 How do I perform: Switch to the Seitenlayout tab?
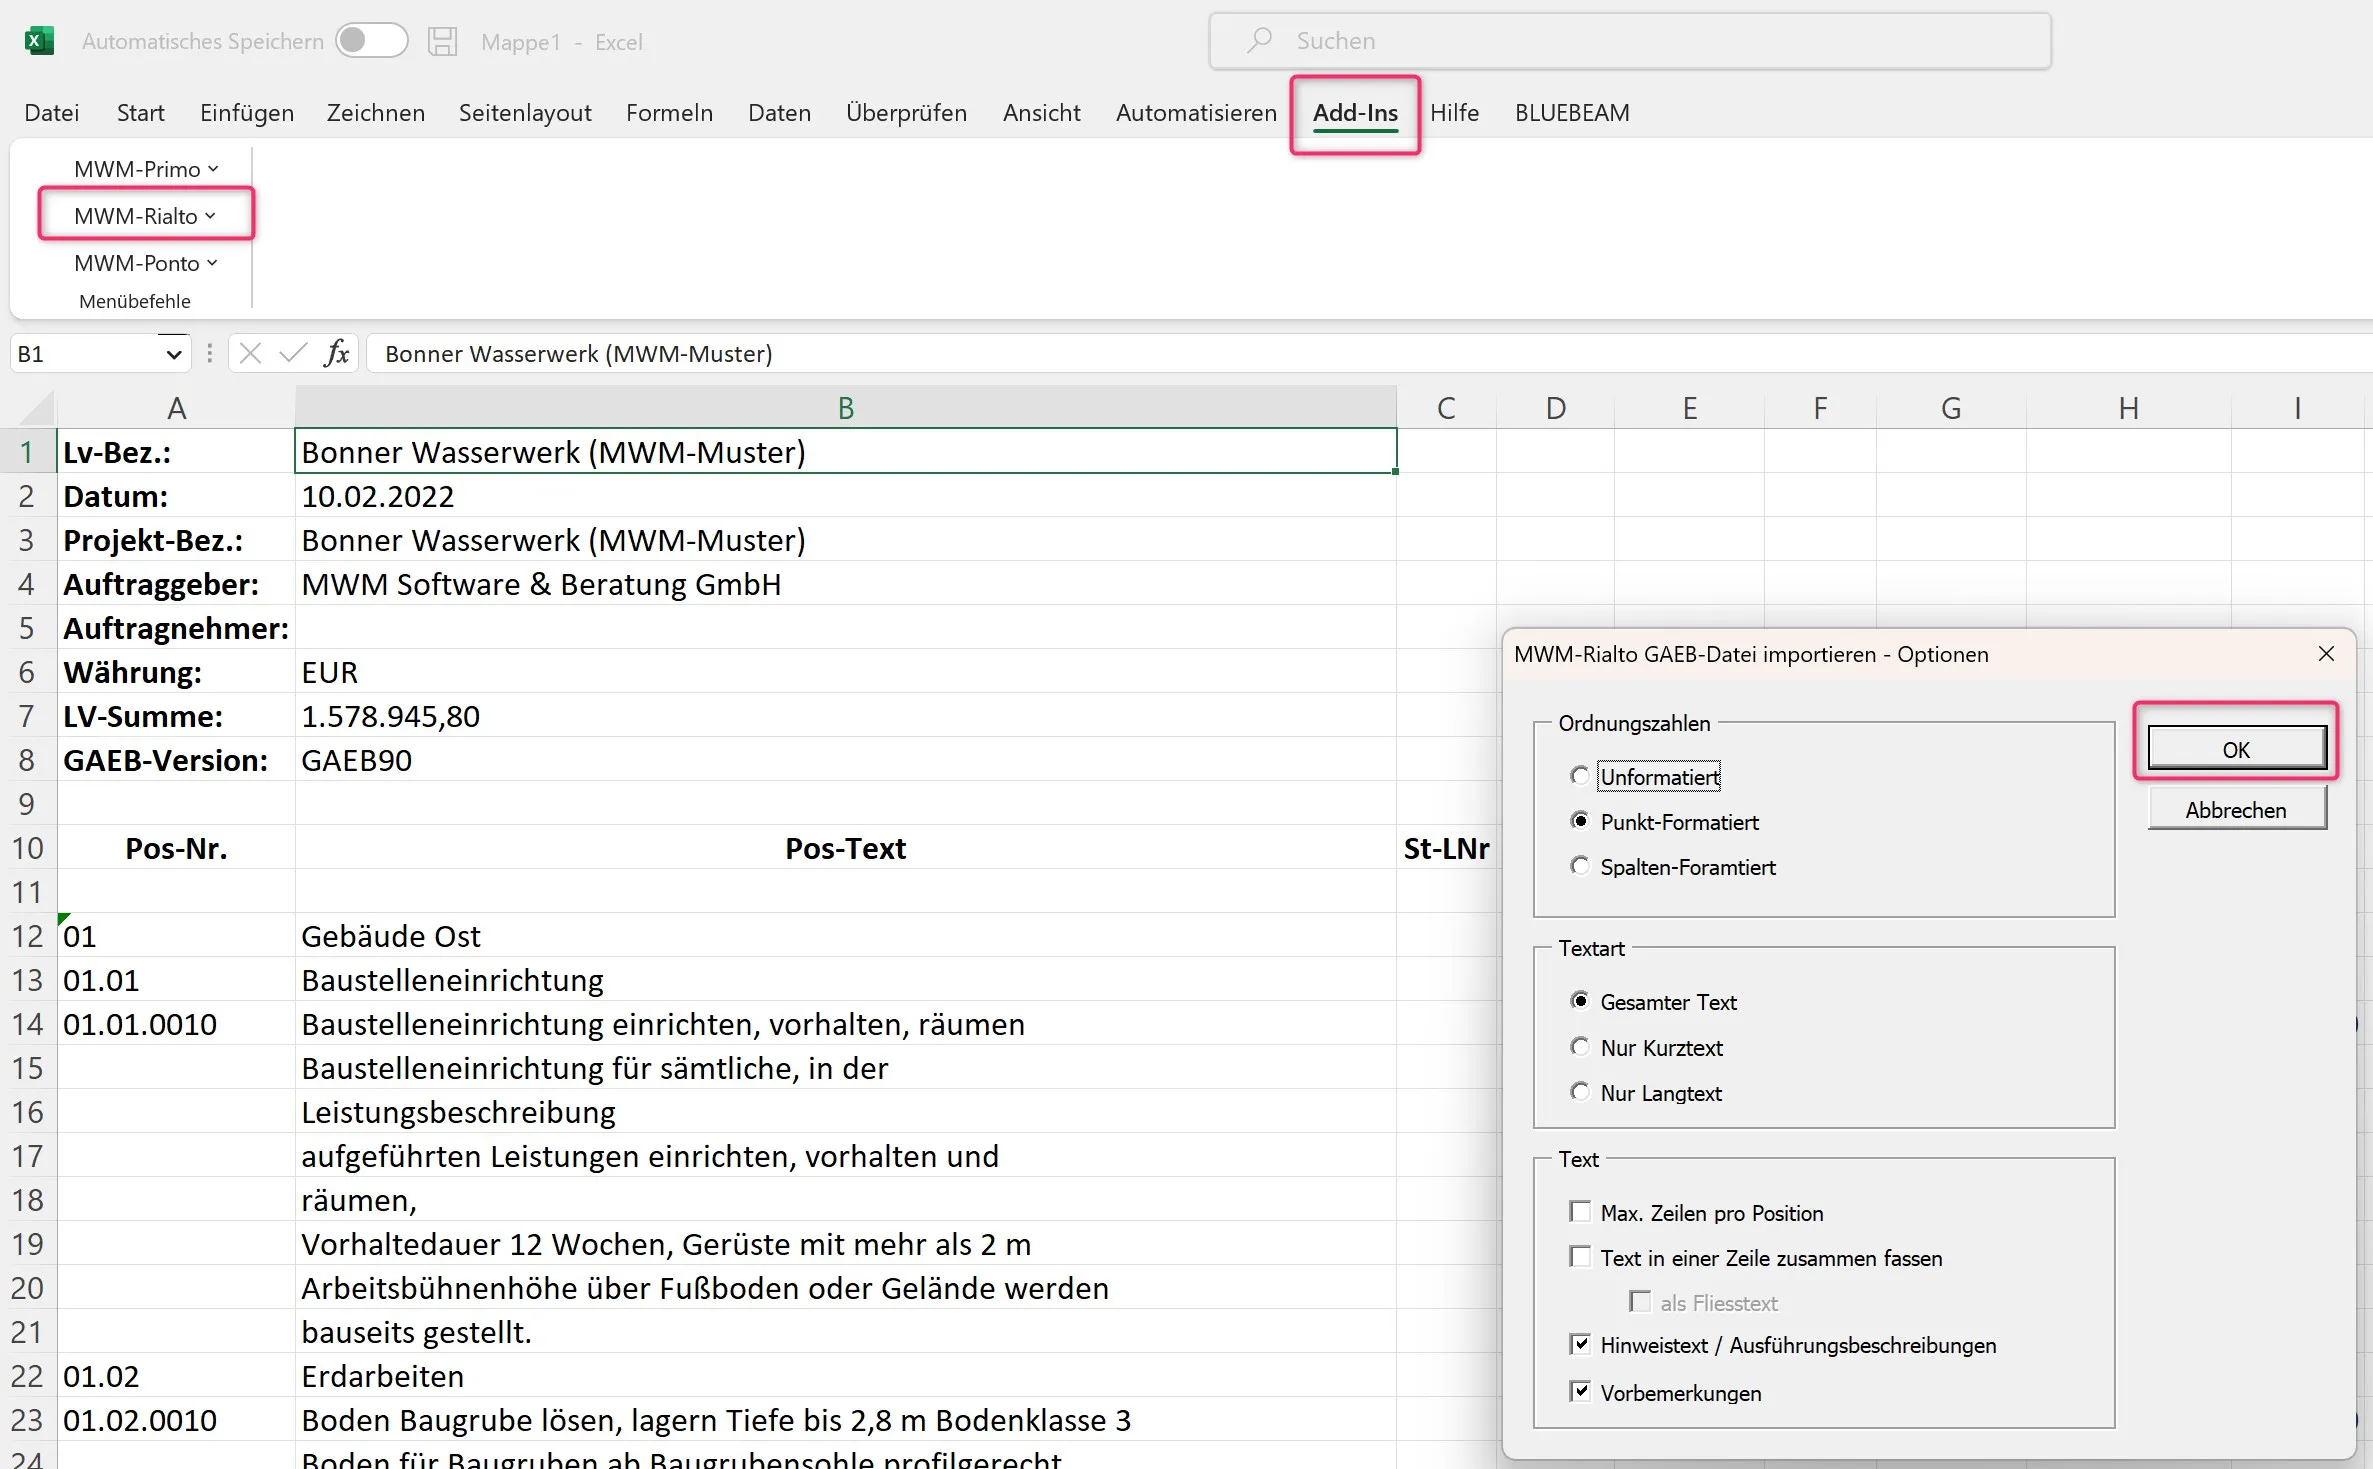(525, 112)
